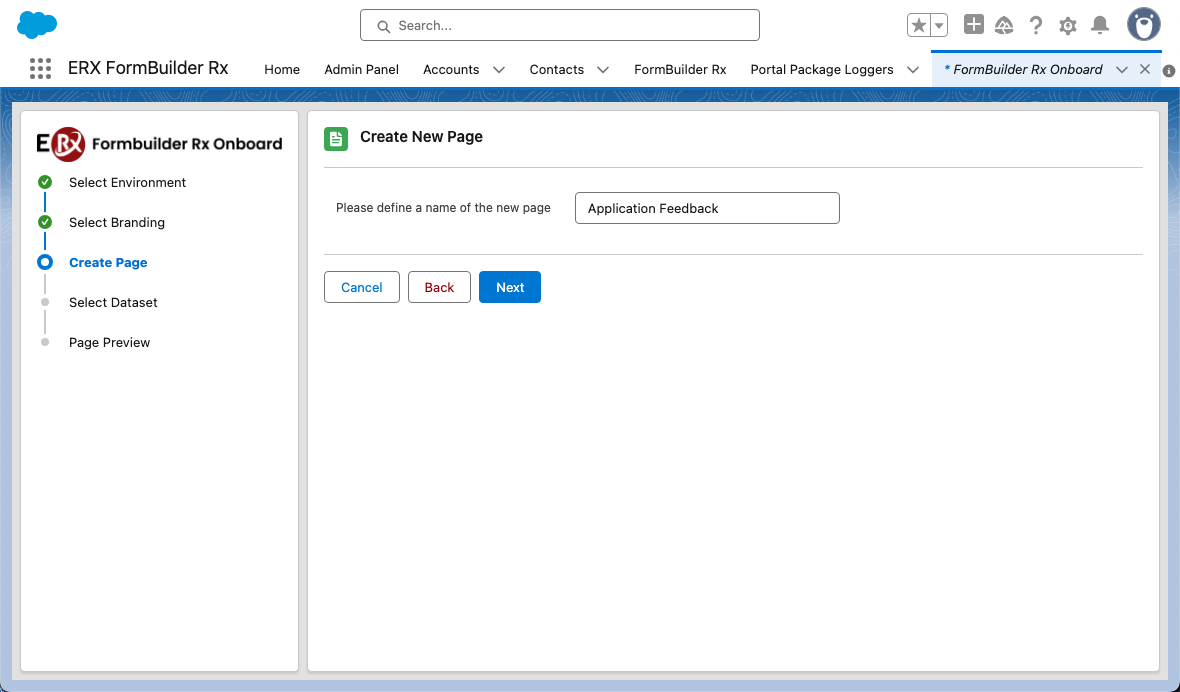Expand the Accounts tab dropdown chevron
Viewport: 1180px width, 692px height.
click(499, 70)
